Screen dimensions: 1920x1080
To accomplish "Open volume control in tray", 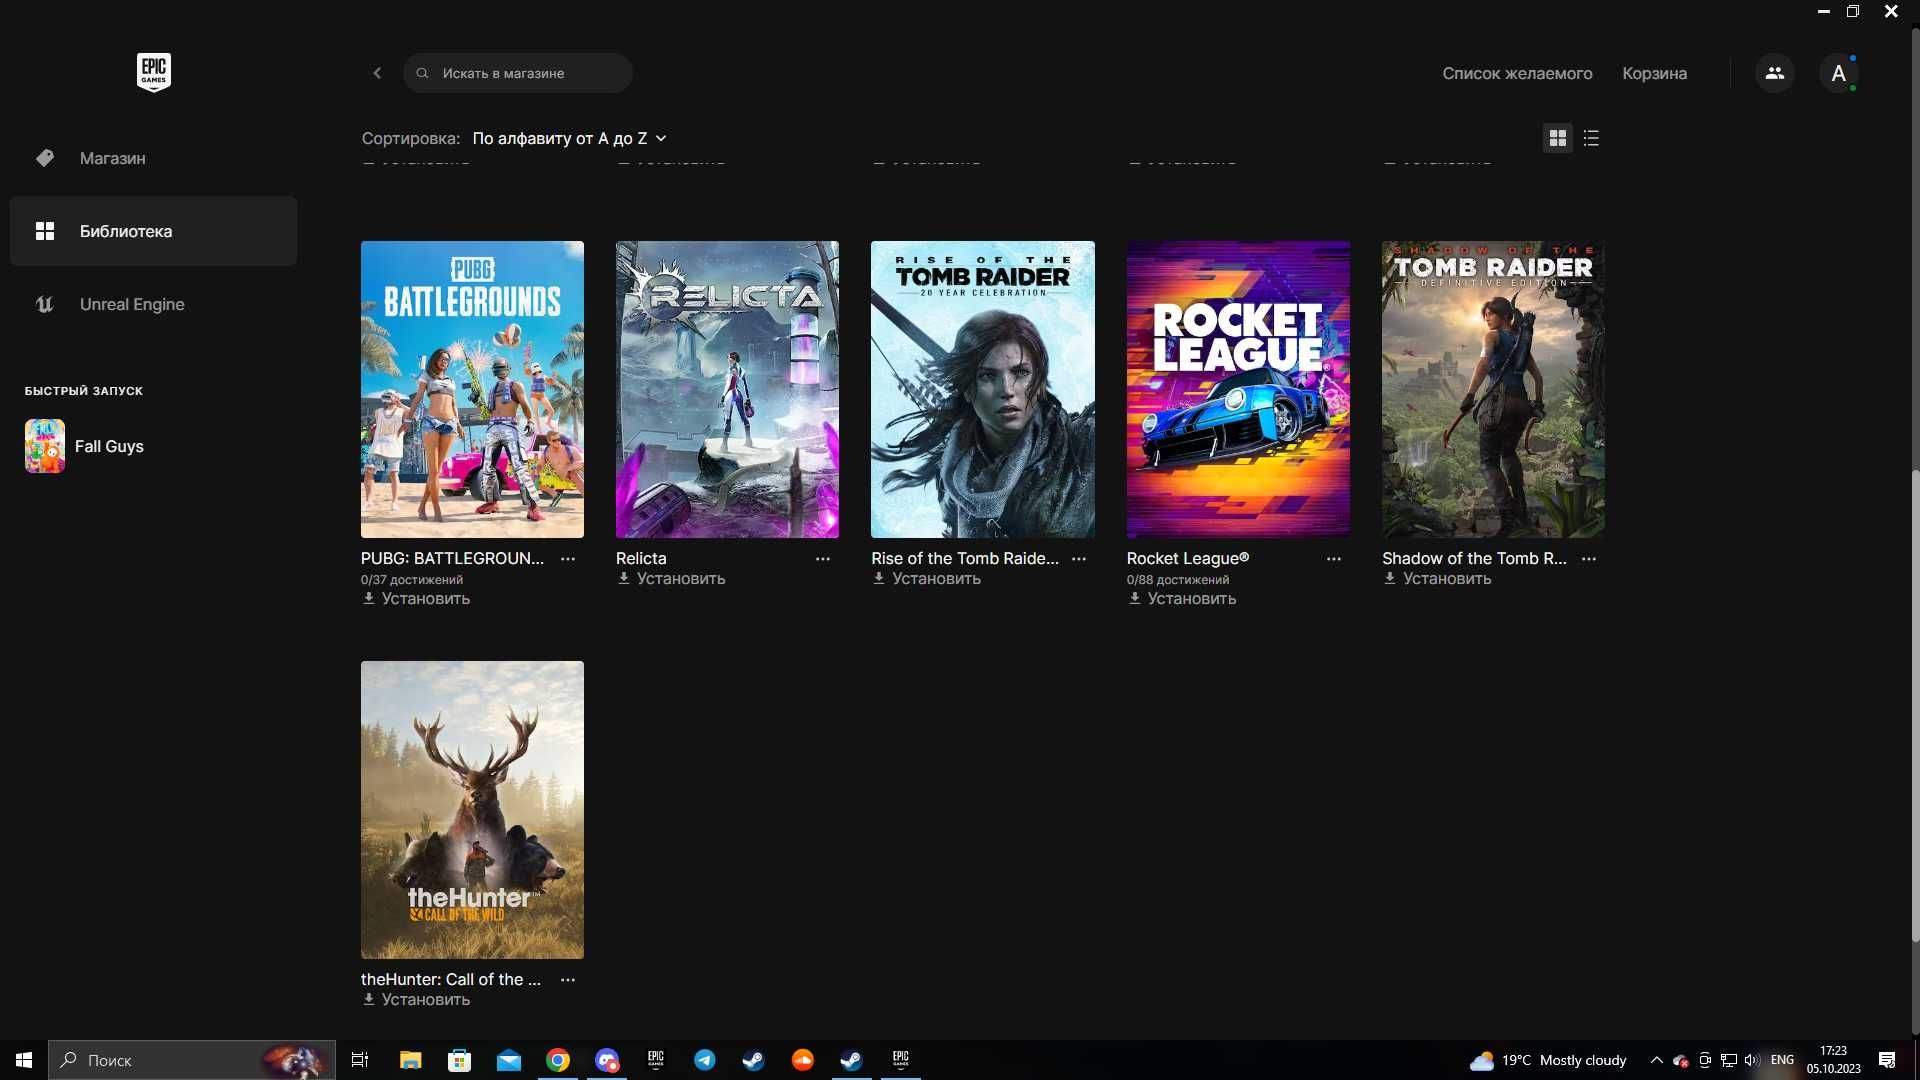I will point(1751,1060).
